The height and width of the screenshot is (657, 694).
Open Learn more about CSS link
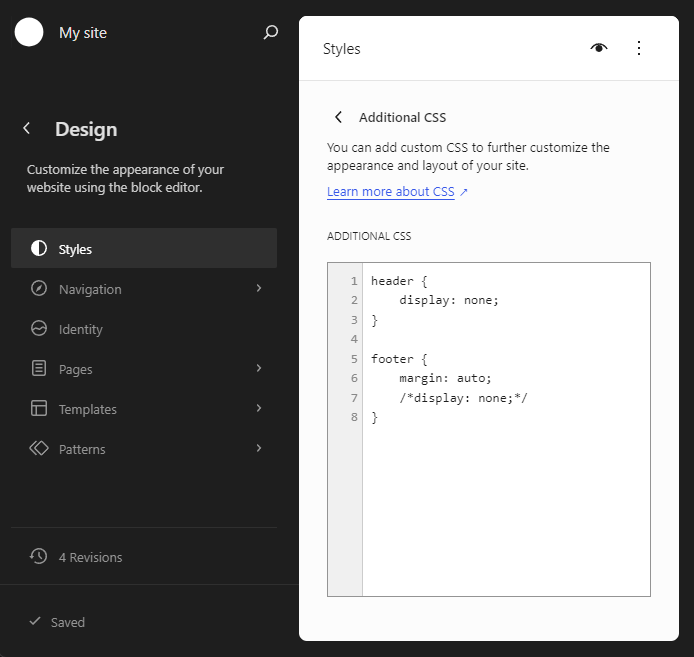[390, 192]
